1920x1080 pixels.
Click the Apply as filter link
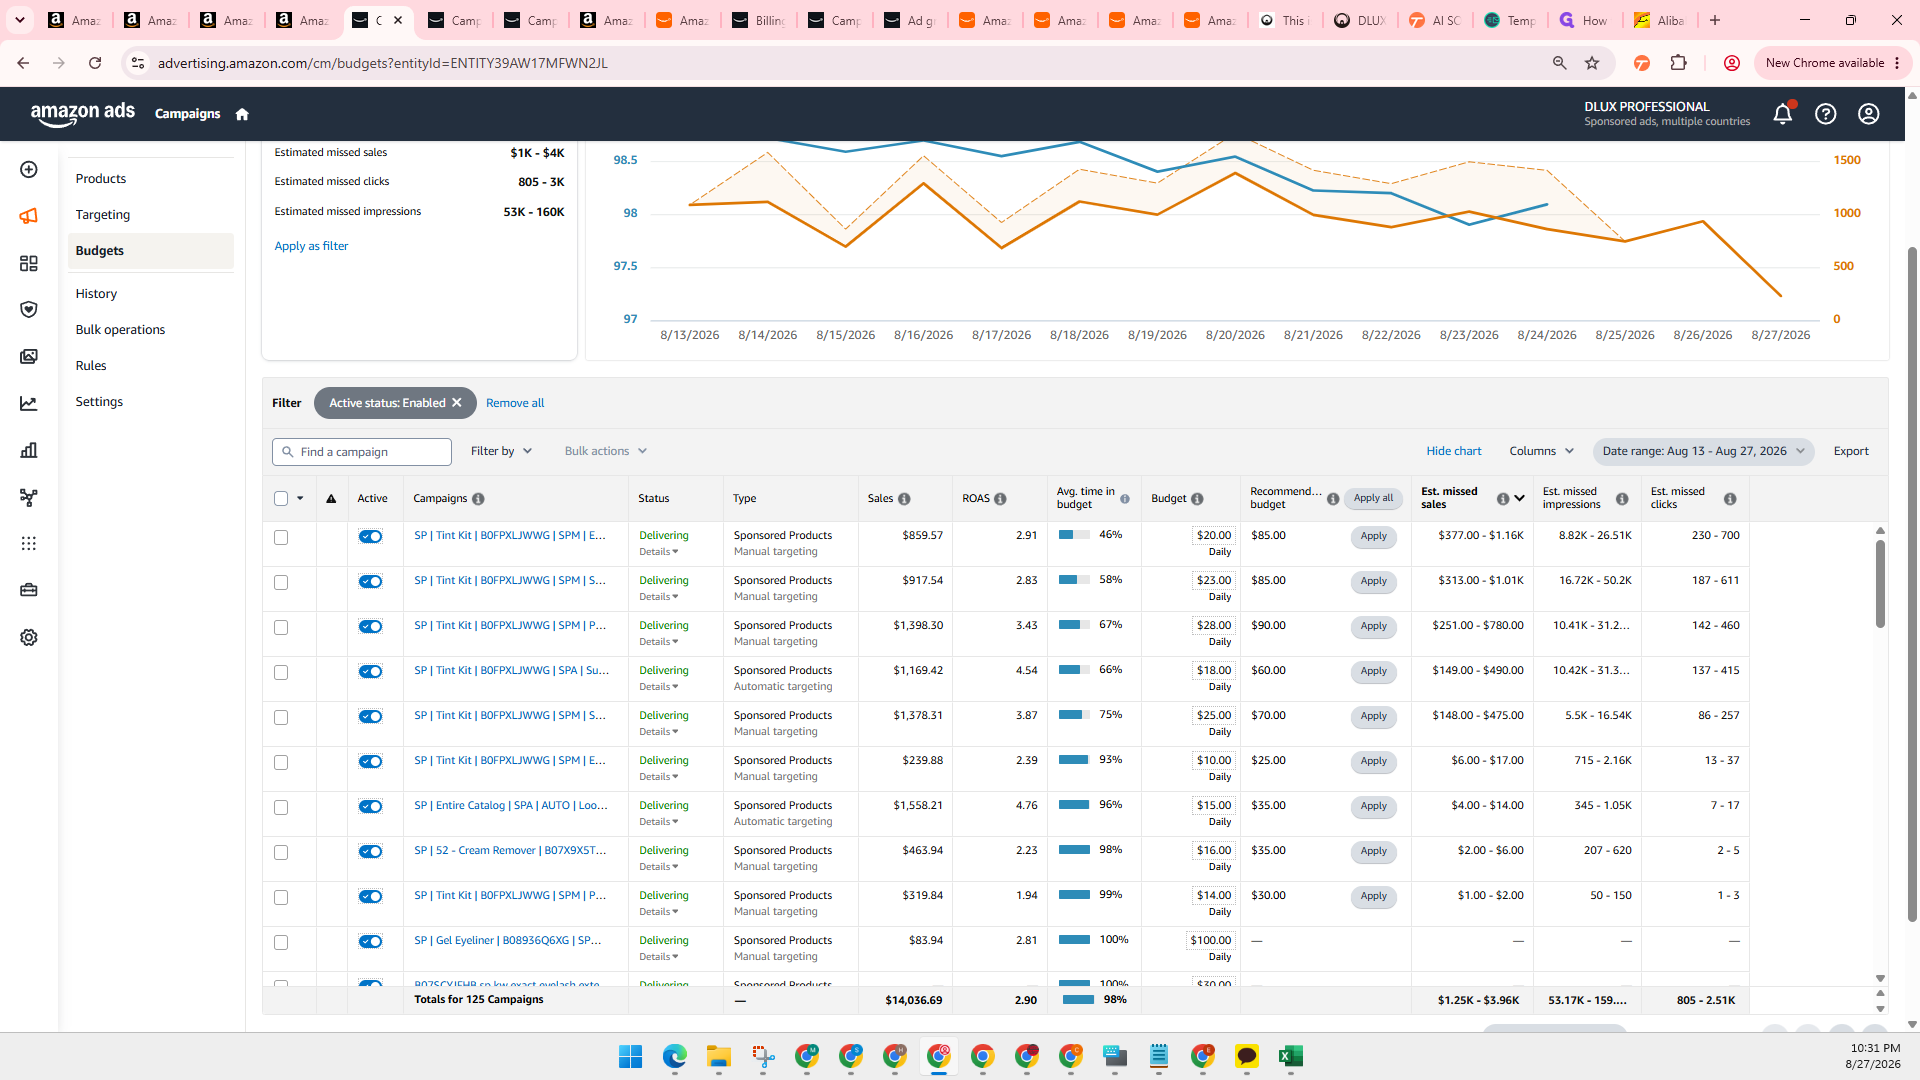tap(311, 246)
